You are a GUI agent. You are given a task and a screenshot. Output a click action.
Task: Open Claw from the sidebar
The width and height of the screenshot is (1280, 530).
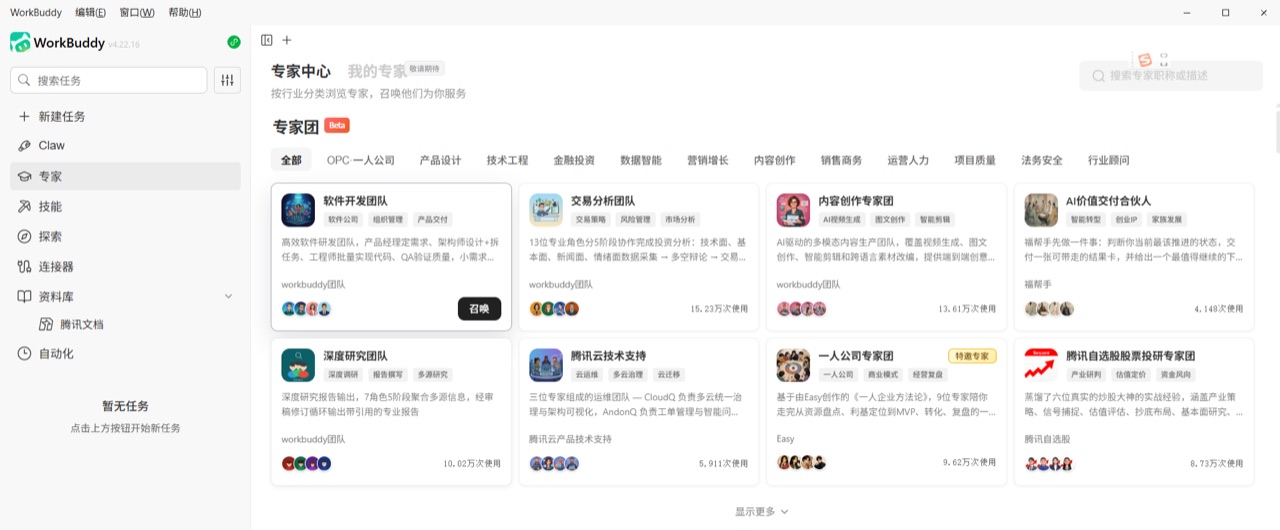(125, 145)
